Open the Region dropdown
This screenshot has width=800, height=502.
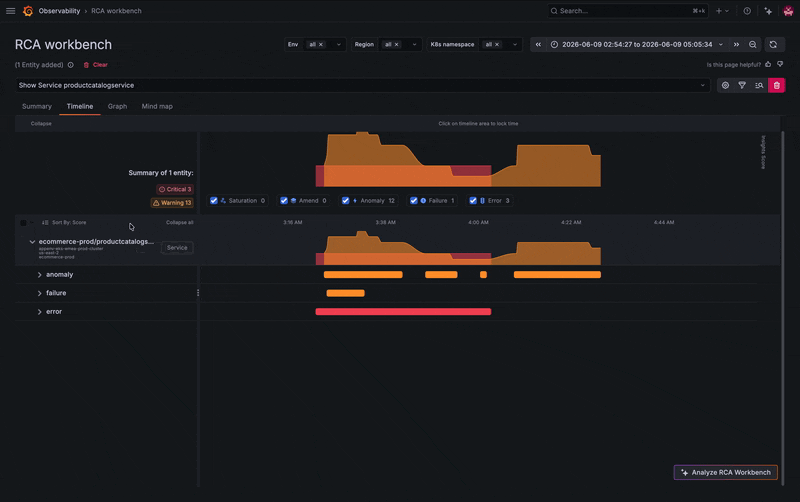(x=414, y=44)
